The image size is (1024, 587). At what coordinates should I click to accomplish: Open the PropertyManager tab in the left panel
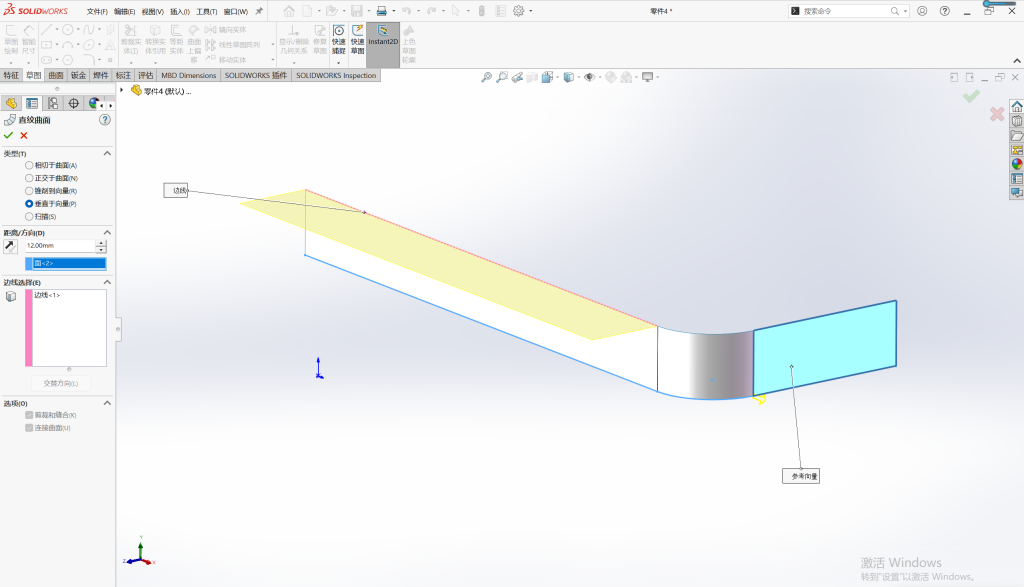(x=32, y=103)
